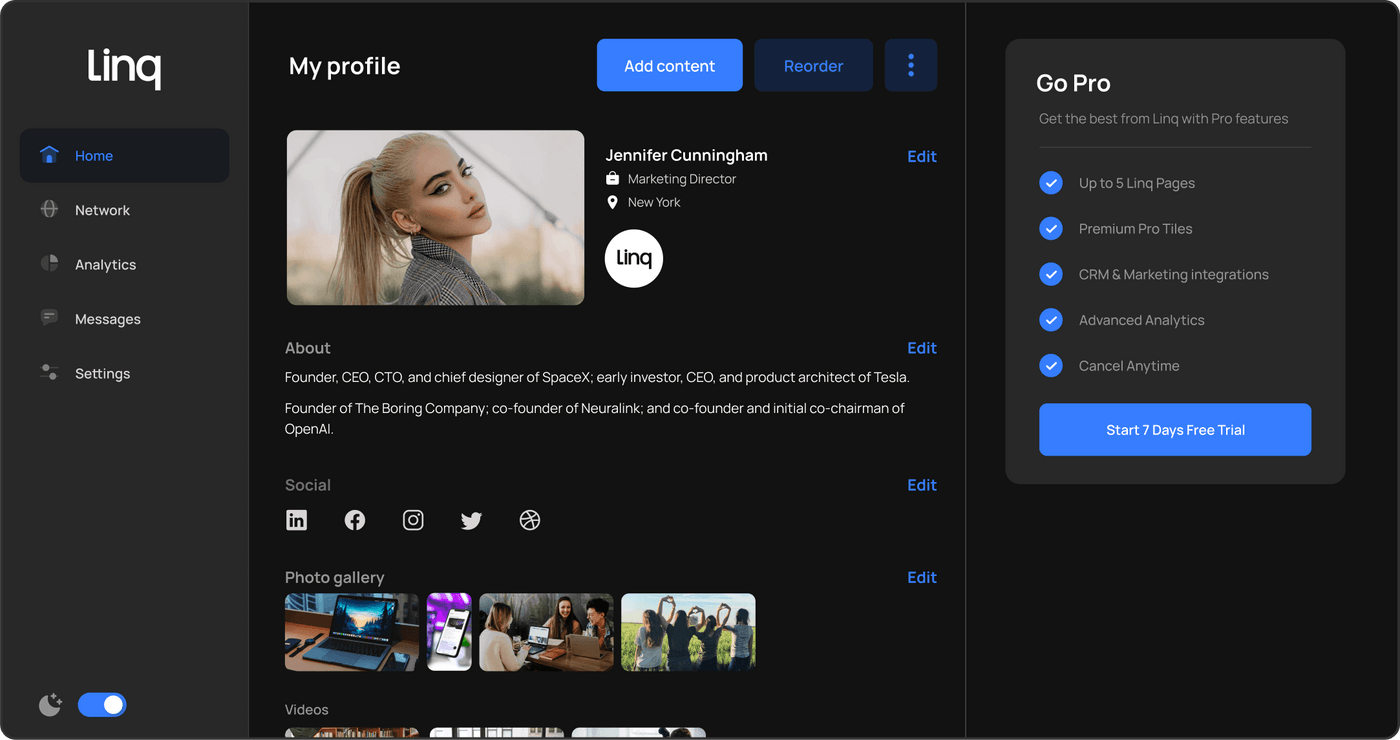Edit the About section
1400x740 pixels.
tap(922, 348)
